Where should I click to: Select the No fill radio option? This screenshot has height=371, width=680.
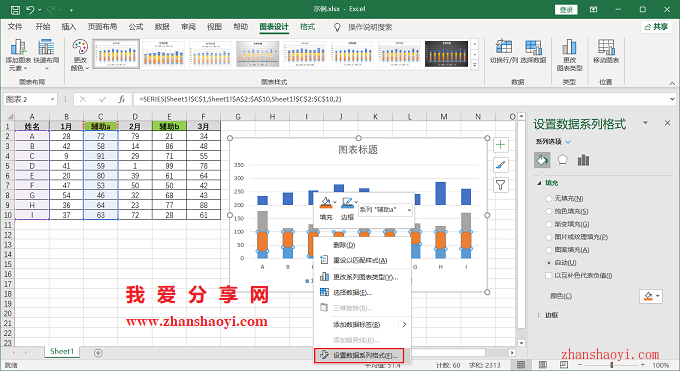pos(549,198)
